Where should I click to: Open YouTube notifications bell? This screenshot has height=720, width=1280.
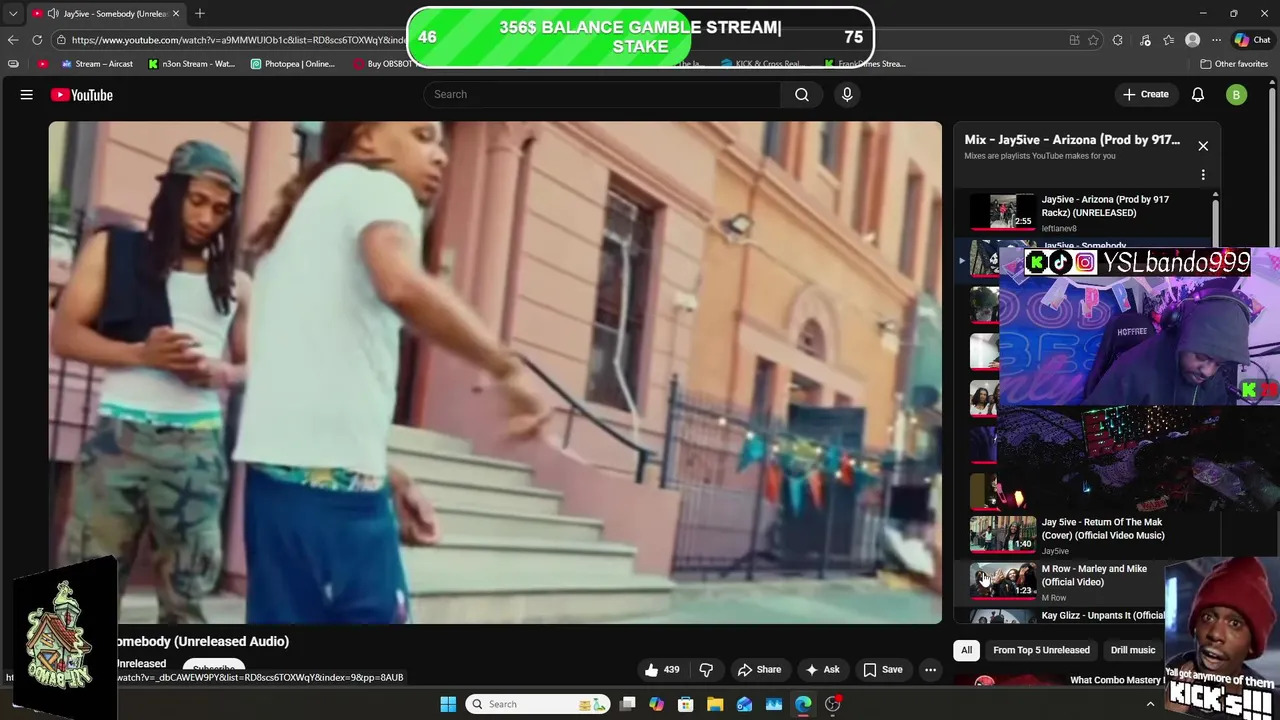1198,95
